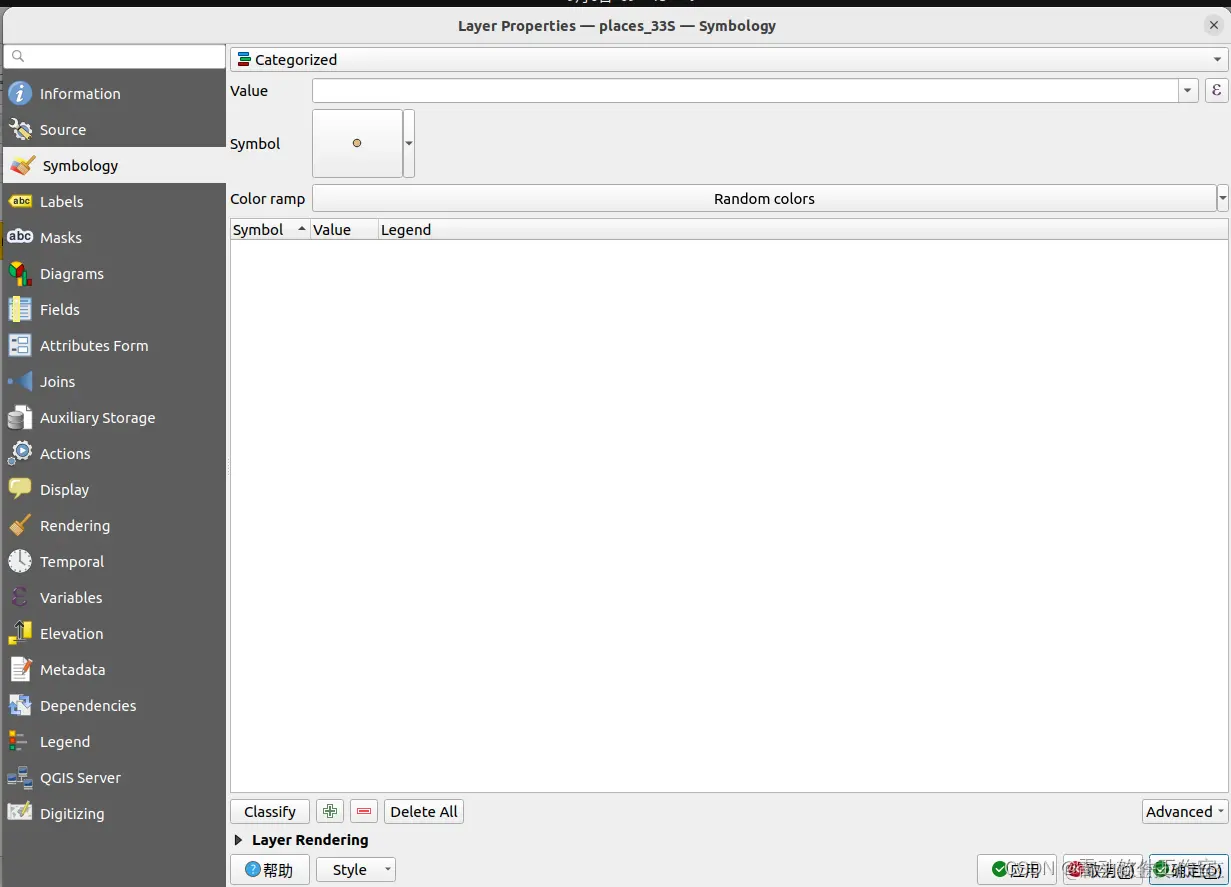The height and width of the screenshot is (887, 1231).
Task: Click the Source wrench icon
Action: tap(20, 130)
